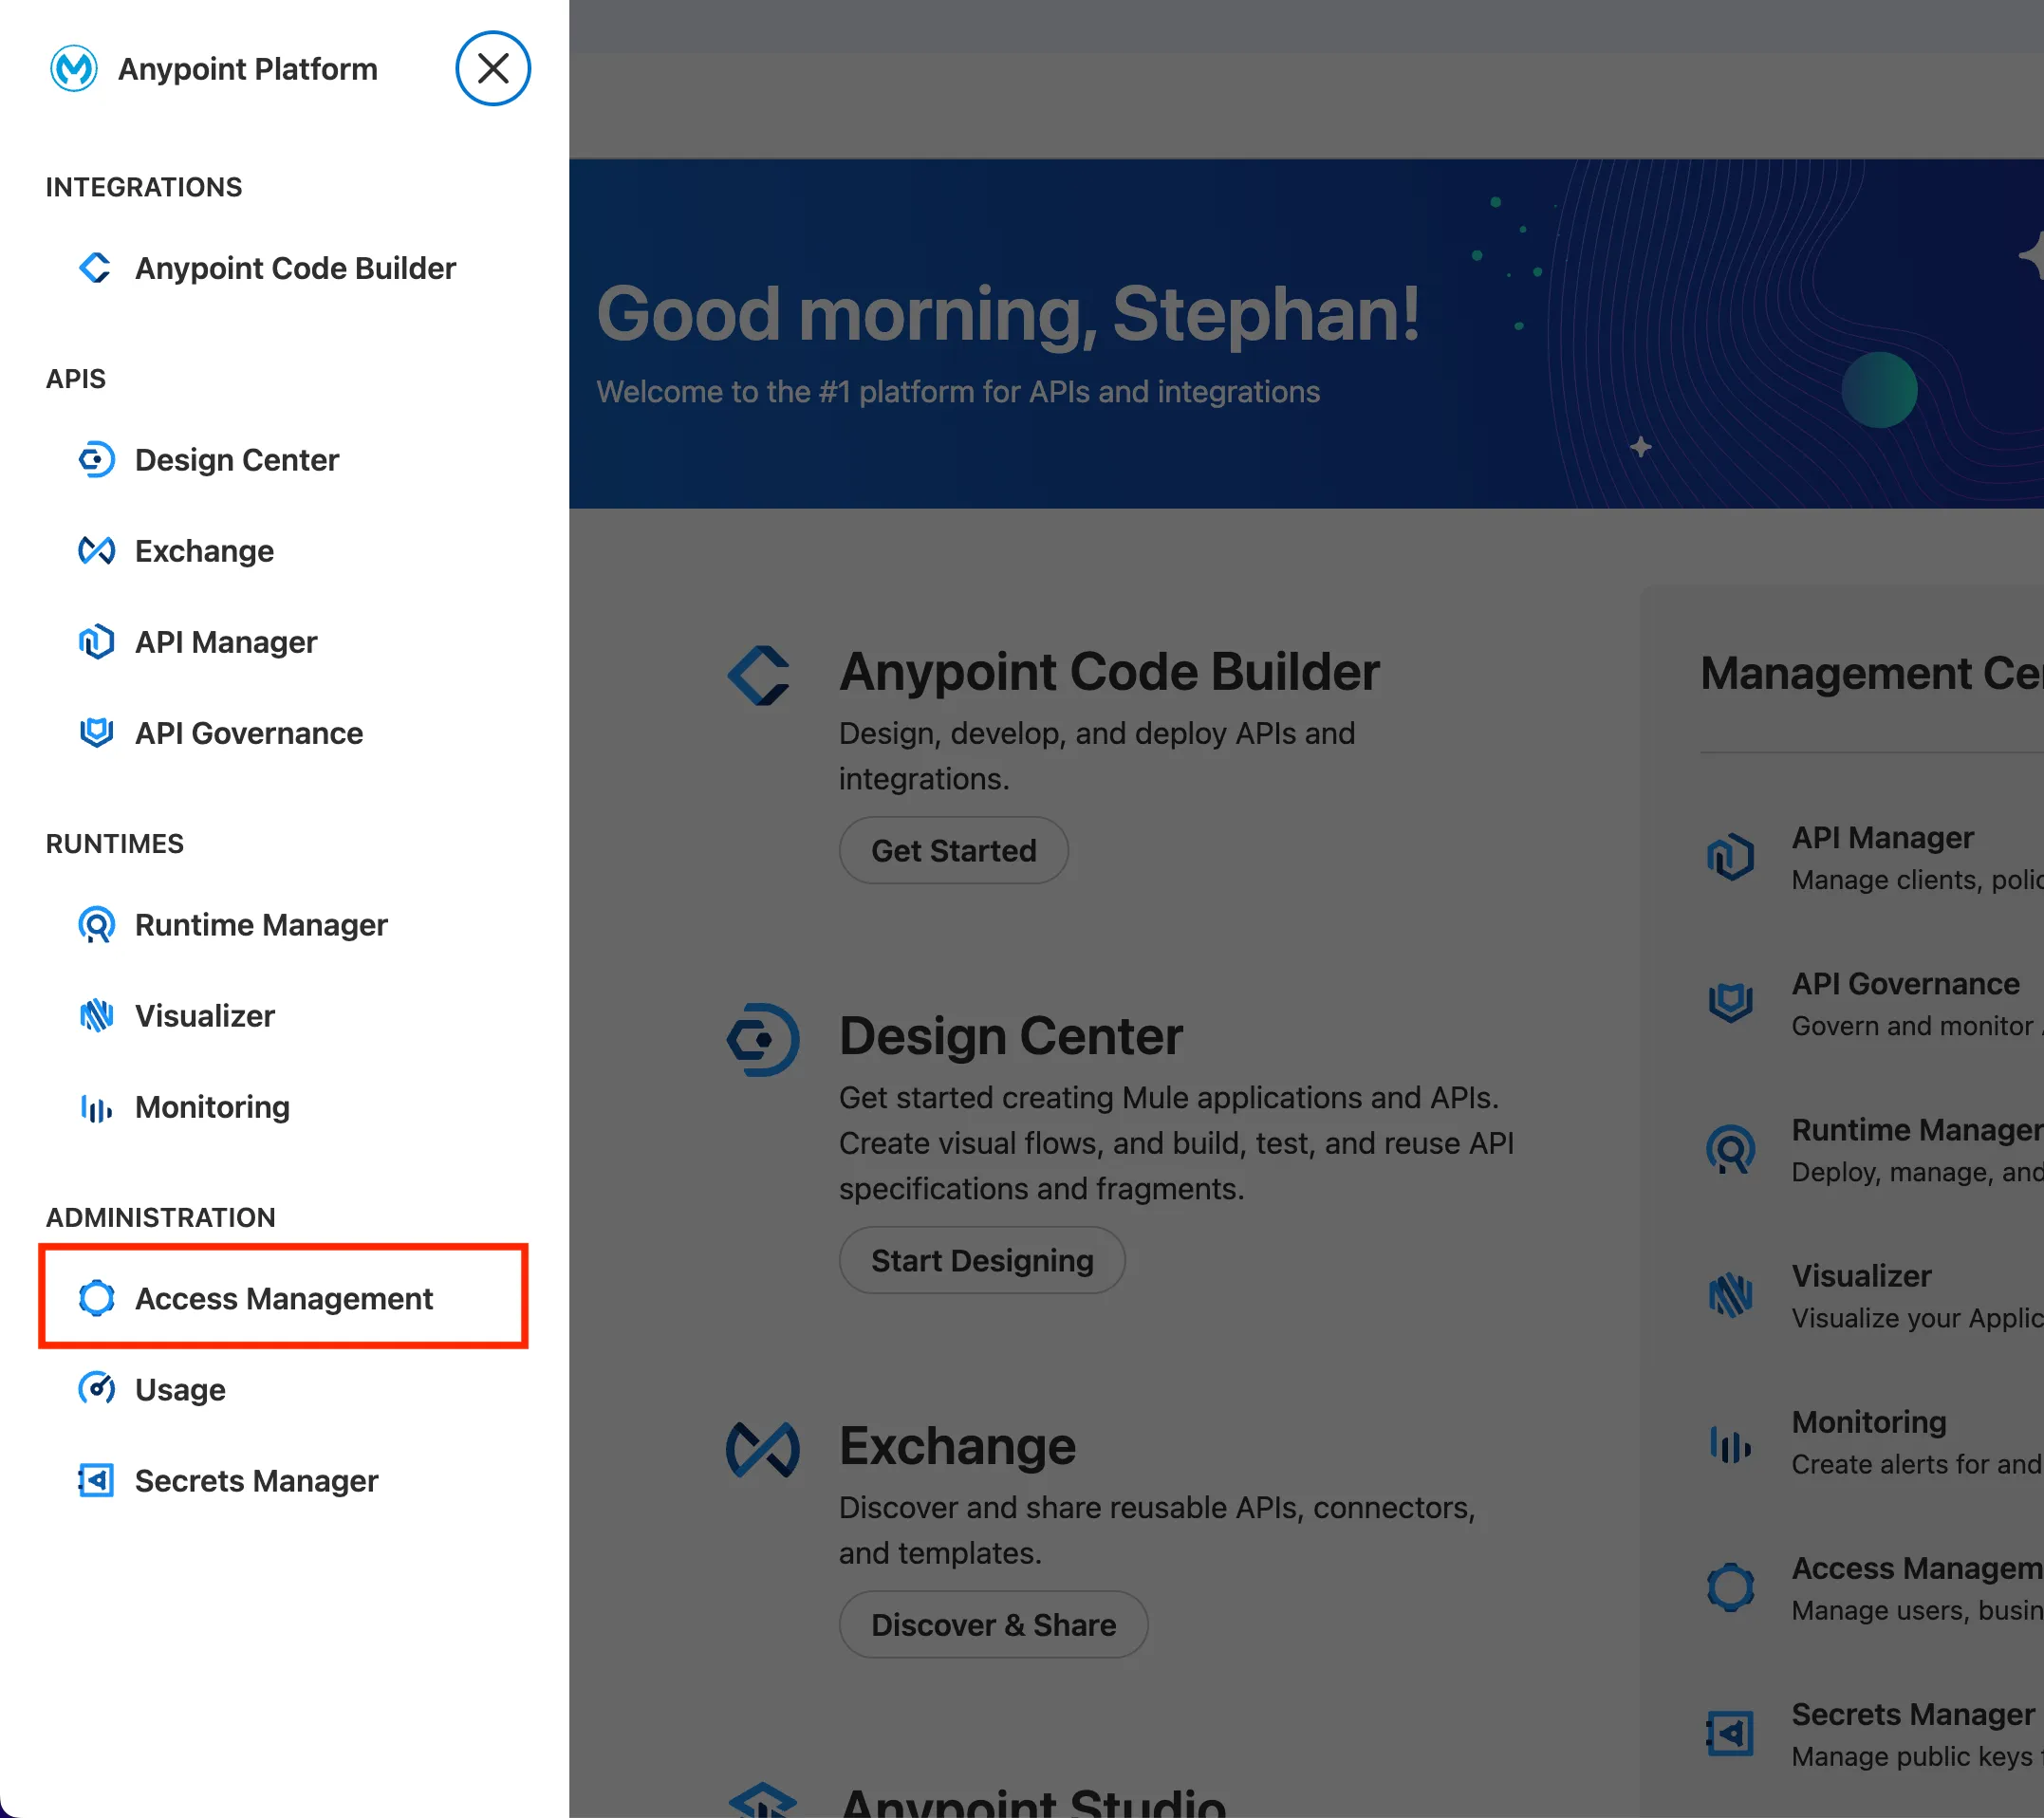This screenshot has width=2044, height=1818.
Task: Select the API Manager sidebar icon
Action: 96,642
